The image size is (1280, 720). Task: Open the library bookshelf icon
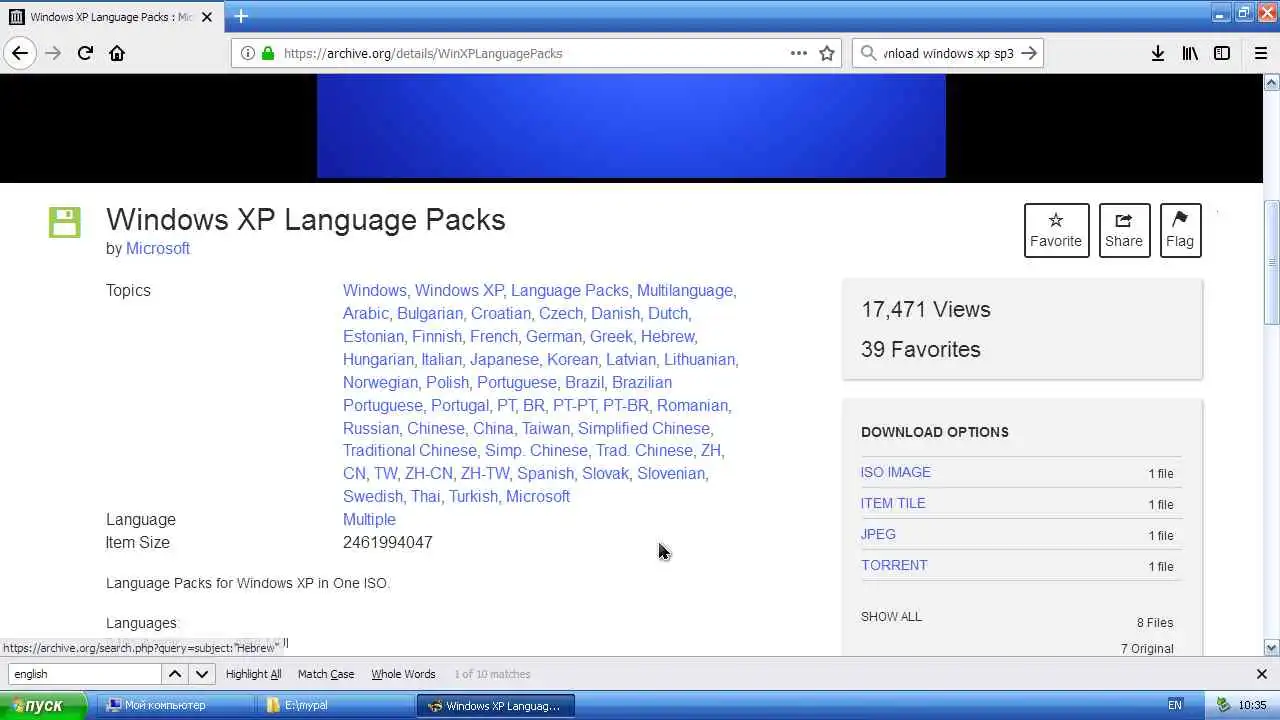1190,53
